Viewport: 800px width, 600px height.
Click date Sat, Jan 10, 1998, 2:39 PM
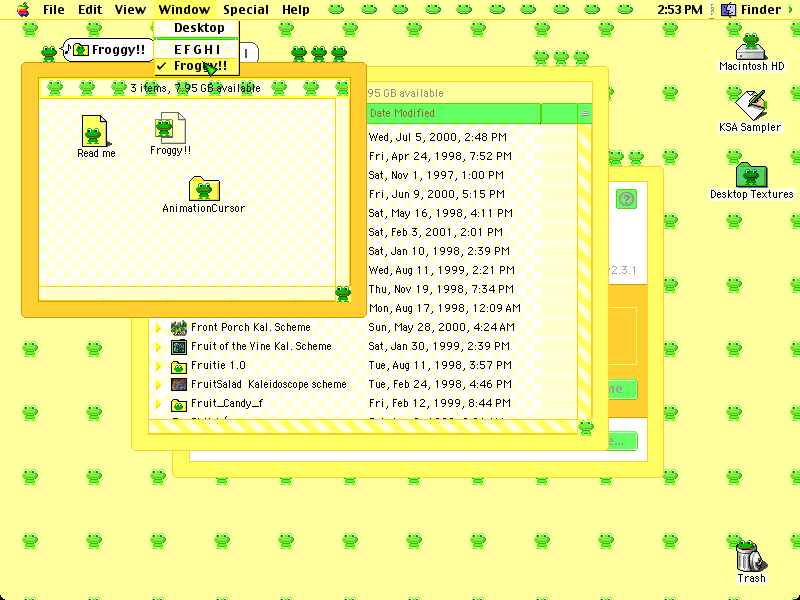(x=439, y=251)
